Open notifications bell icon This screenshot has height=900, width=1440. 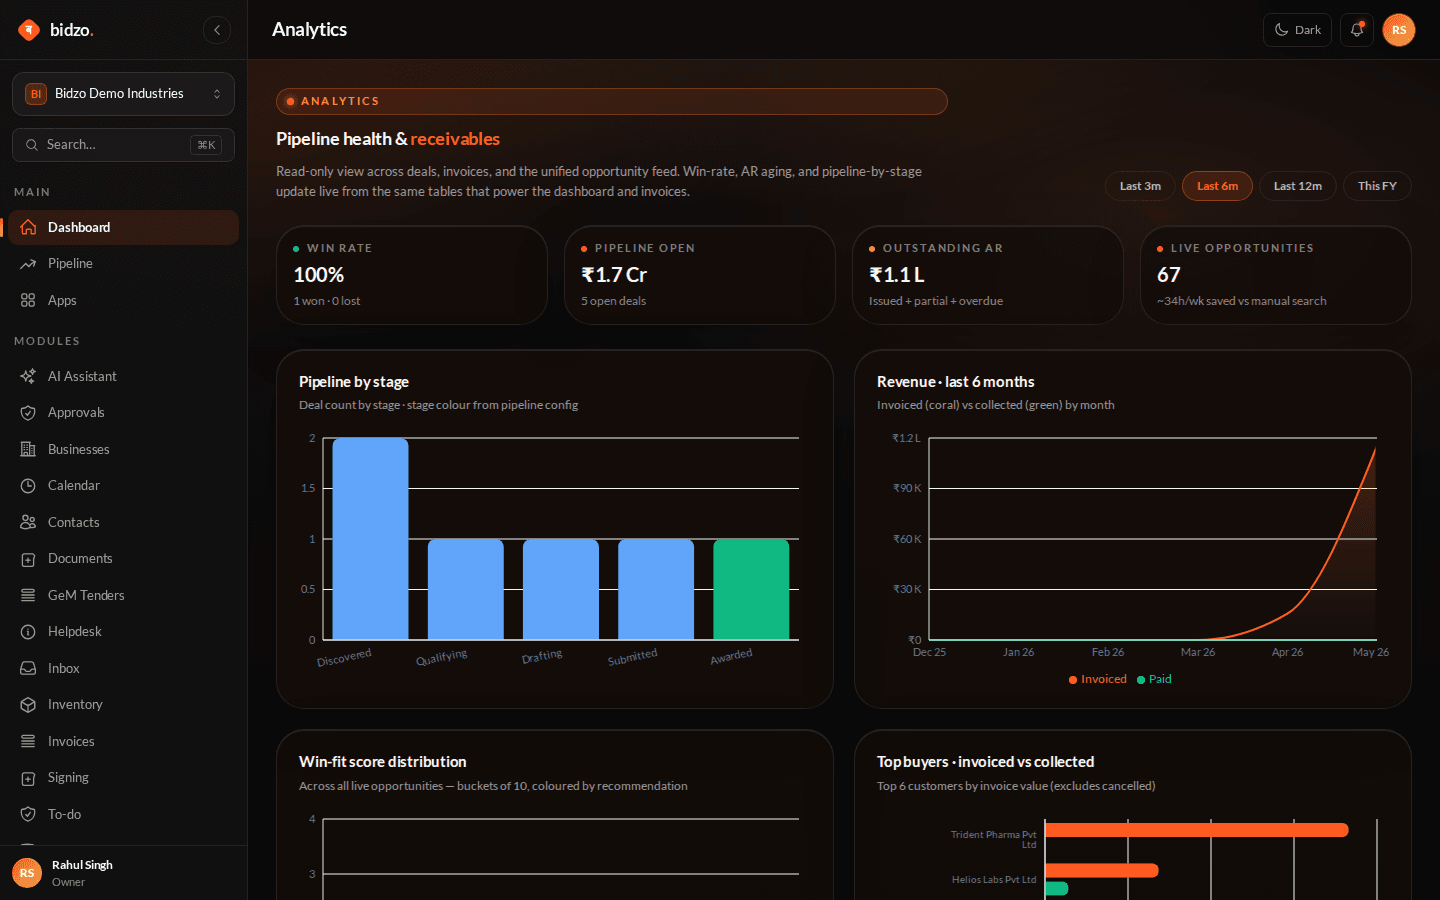[1357, 30]
